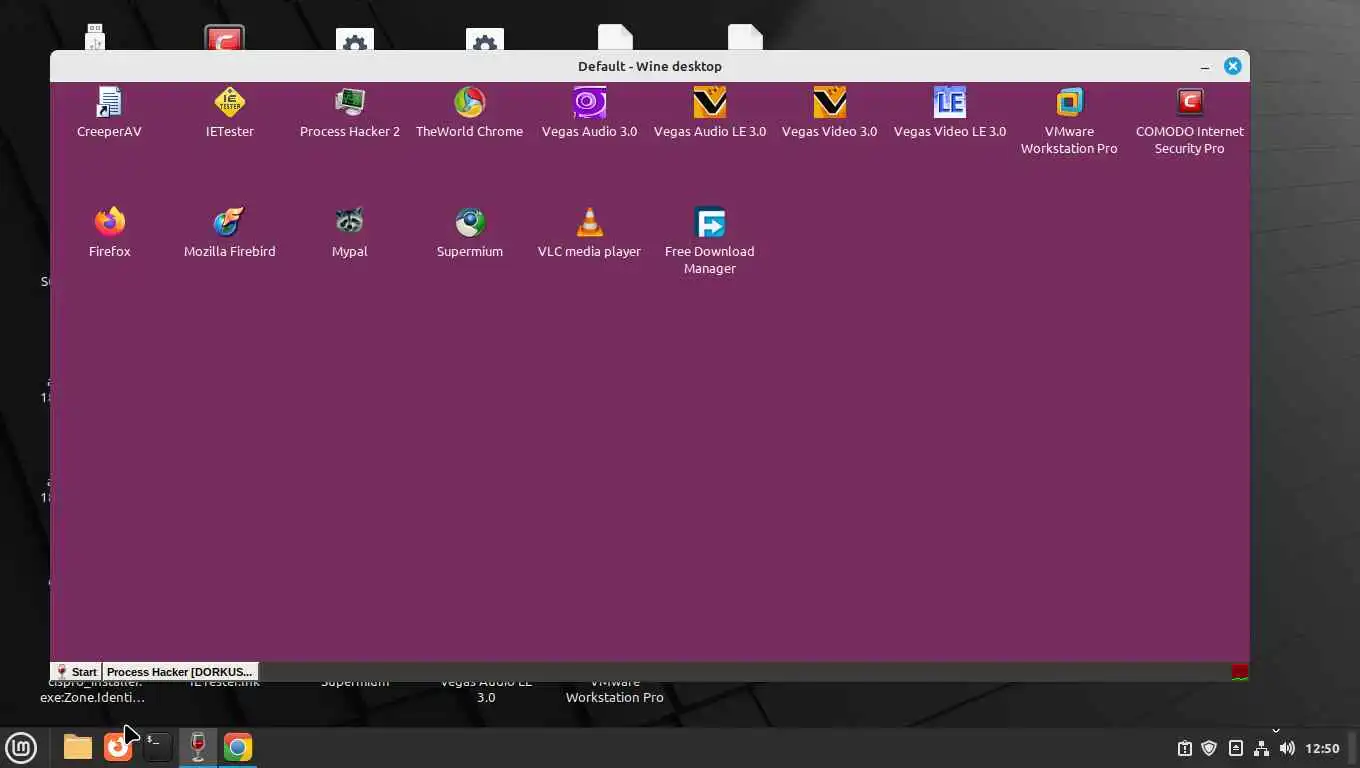
Task: Click the volume speaker icon in the tray
Action: coord(1287,748)
